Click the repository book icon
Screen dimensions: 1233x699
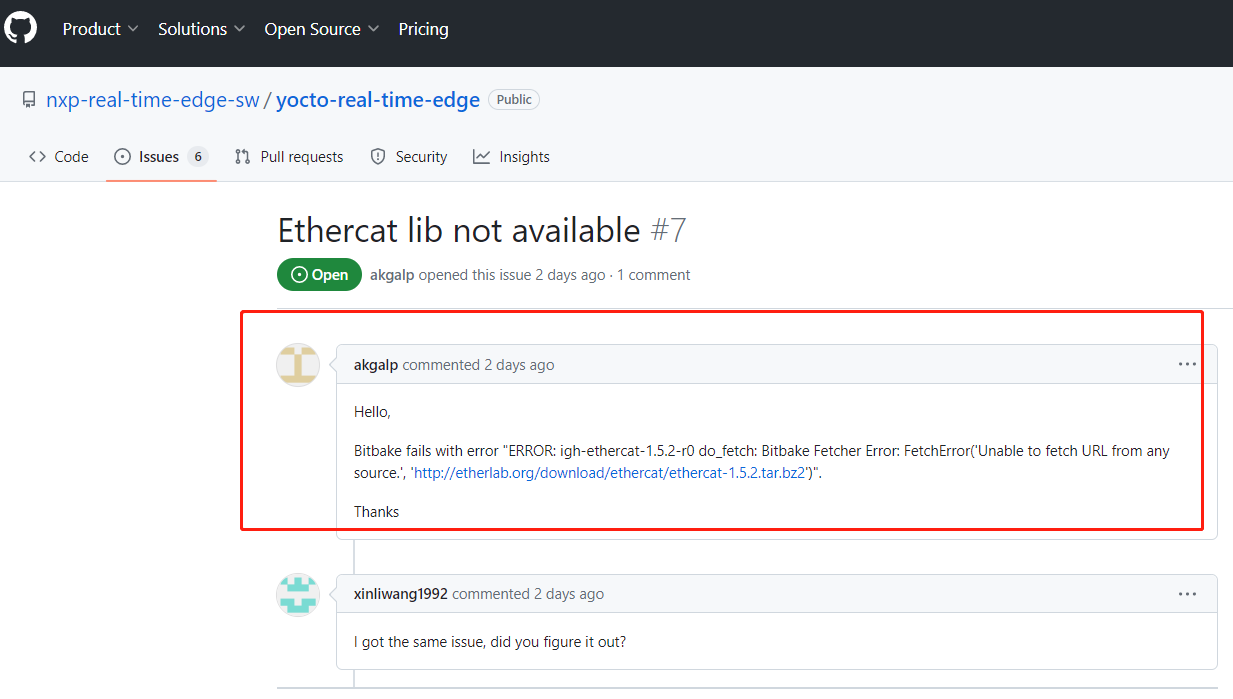(x=29, y=100)
